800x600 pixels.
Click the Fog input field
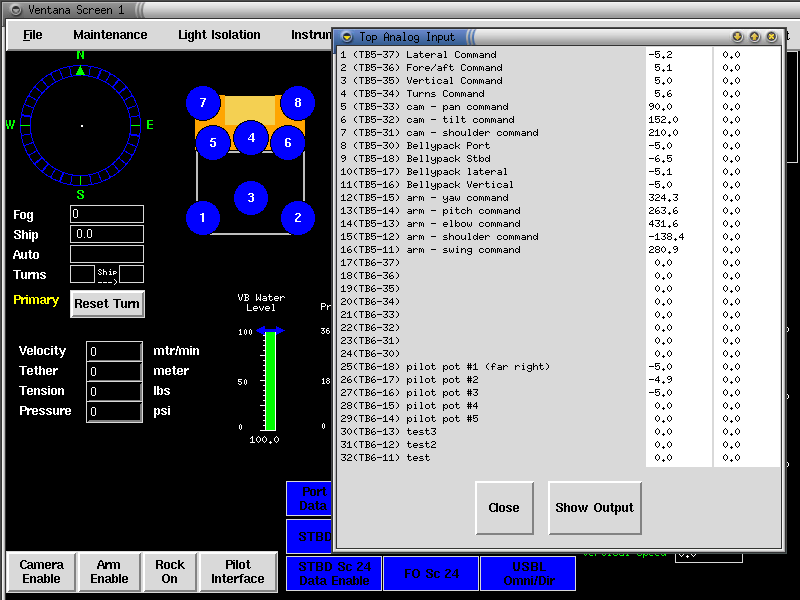(107, 214)
